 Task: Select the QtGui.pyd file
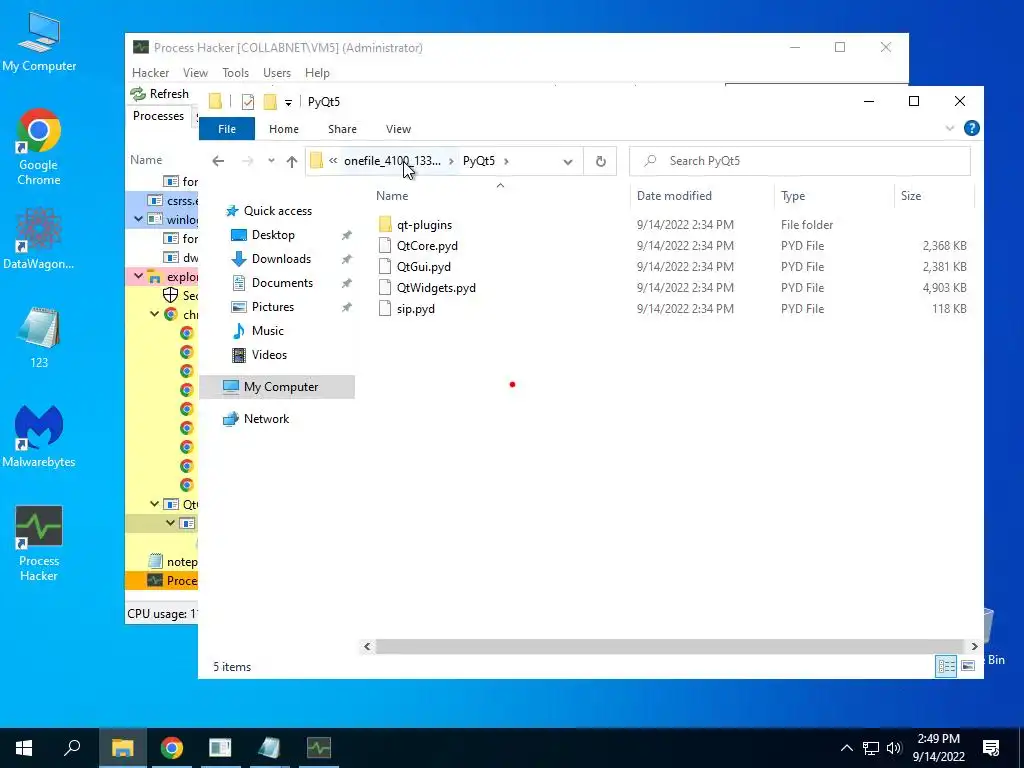coord(423,266)
